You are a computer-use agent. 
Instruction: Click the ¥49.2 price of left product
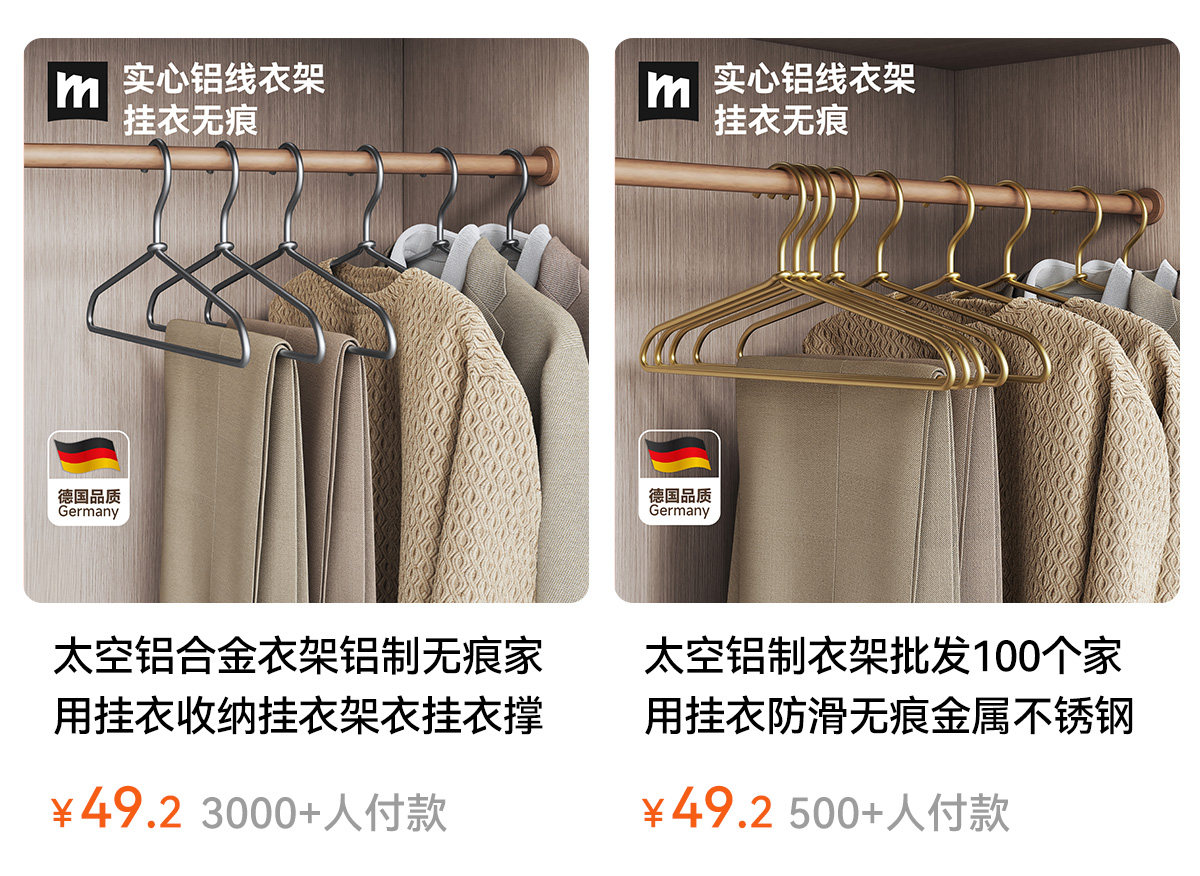coord(117,810)
